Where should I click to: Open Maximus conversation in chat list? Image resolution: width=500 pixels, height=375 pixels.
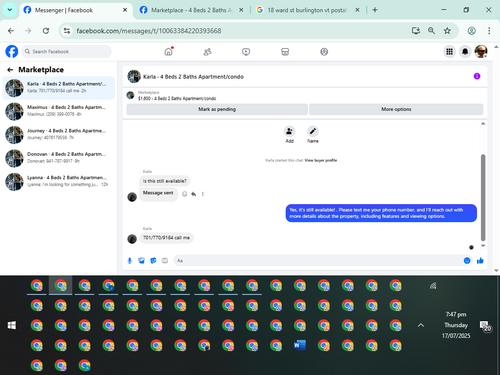click(x=59, y=111)
